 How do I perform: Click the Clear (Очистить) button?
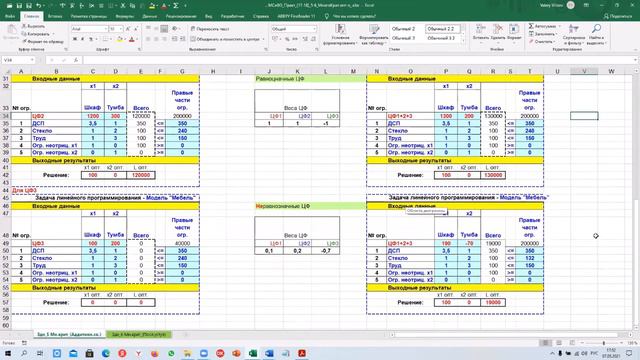click(541, 42)
